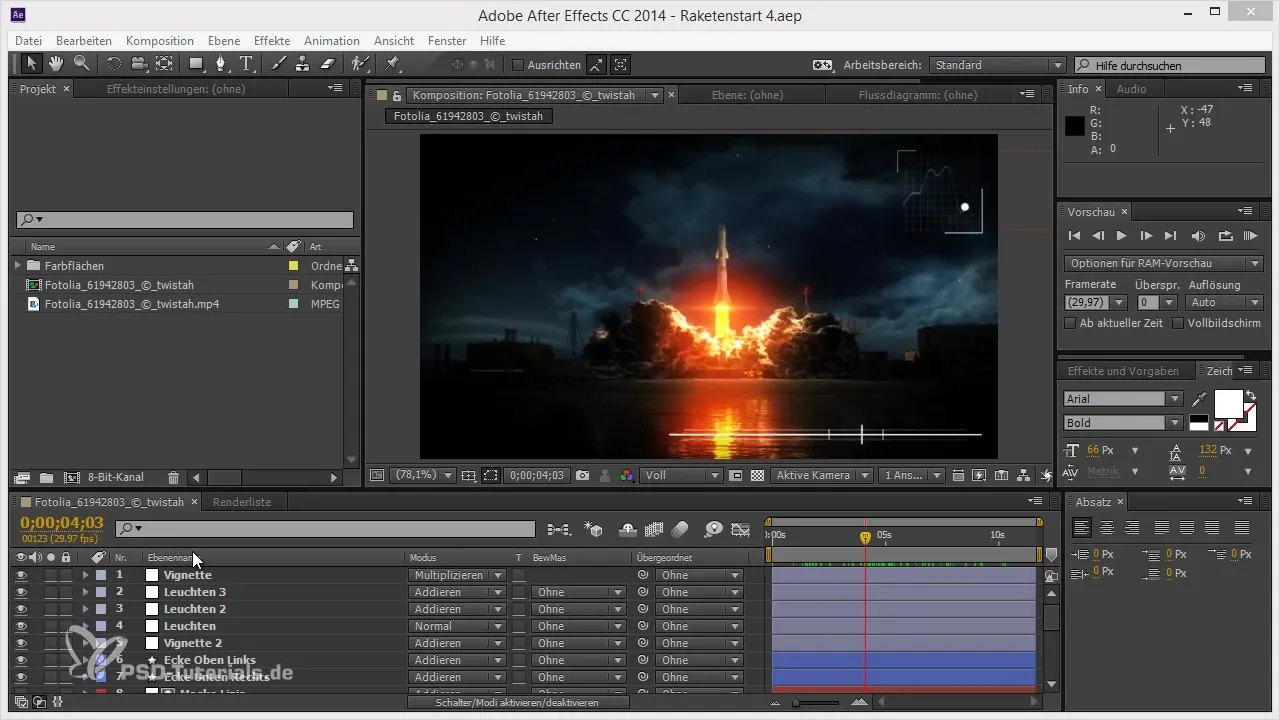The width and height of the screenshot is (1280, 720).
Task: Select the Hand tool
Action: coord(56,64)
